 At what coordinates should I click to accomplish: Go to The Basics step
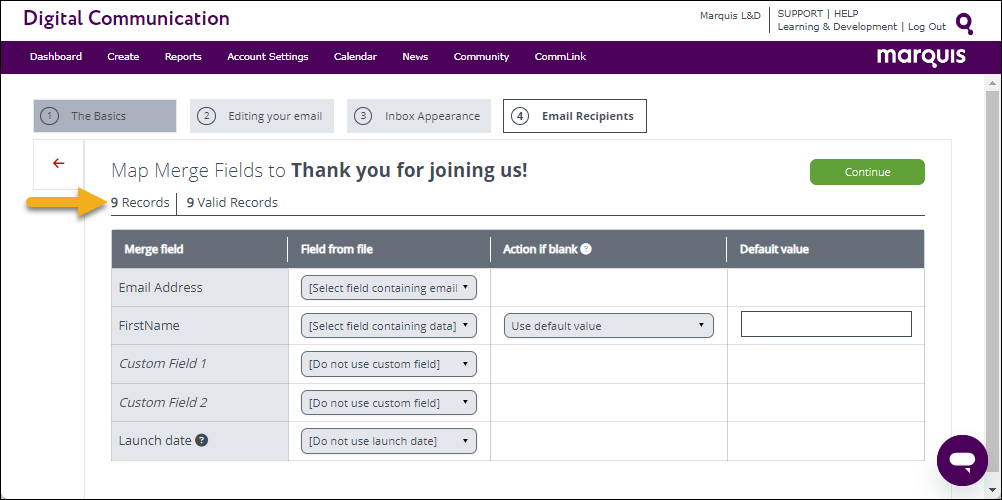(104, 116)
